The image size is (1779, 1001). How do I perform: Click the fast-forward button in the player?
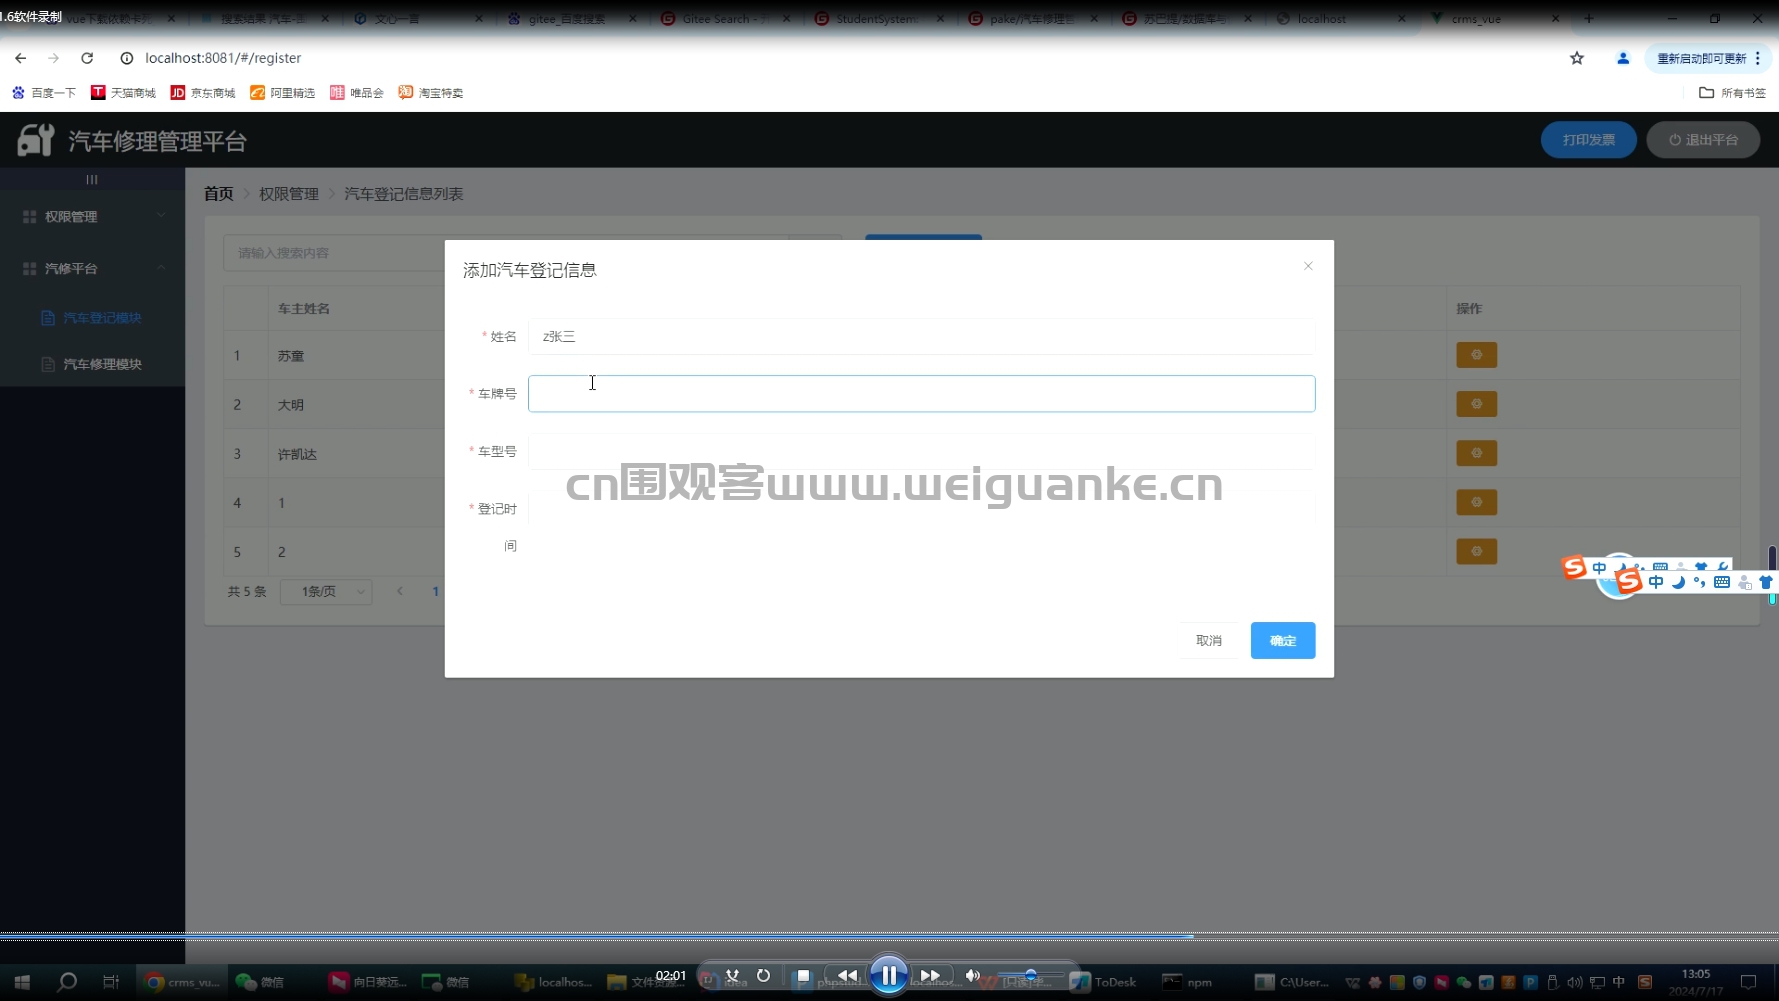pos(930,975)
